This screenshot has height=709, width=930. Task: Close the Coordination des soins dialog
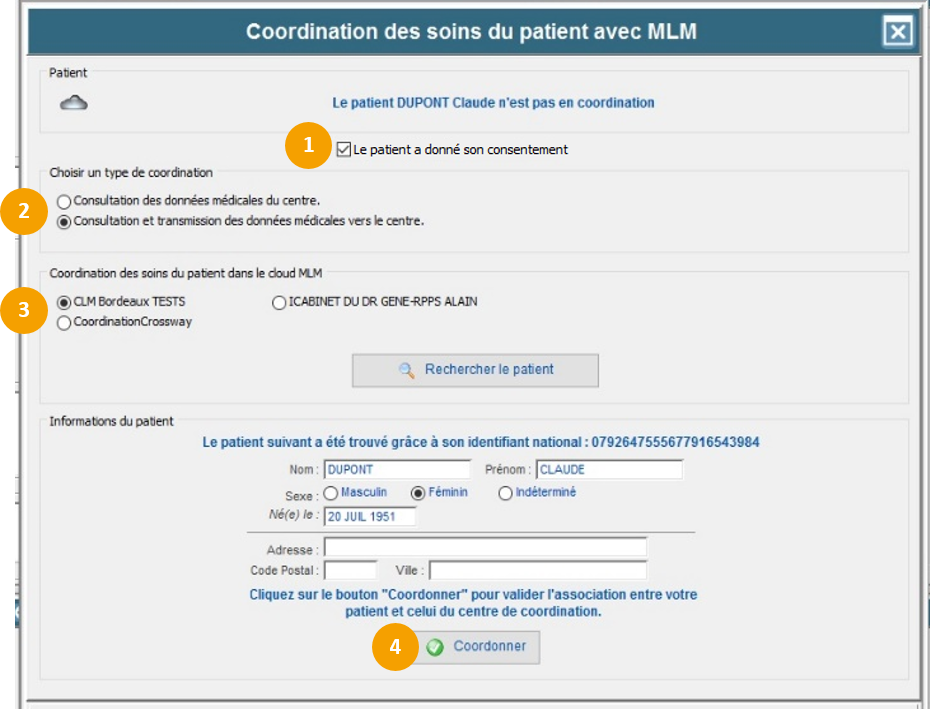(x=898, y=33)
